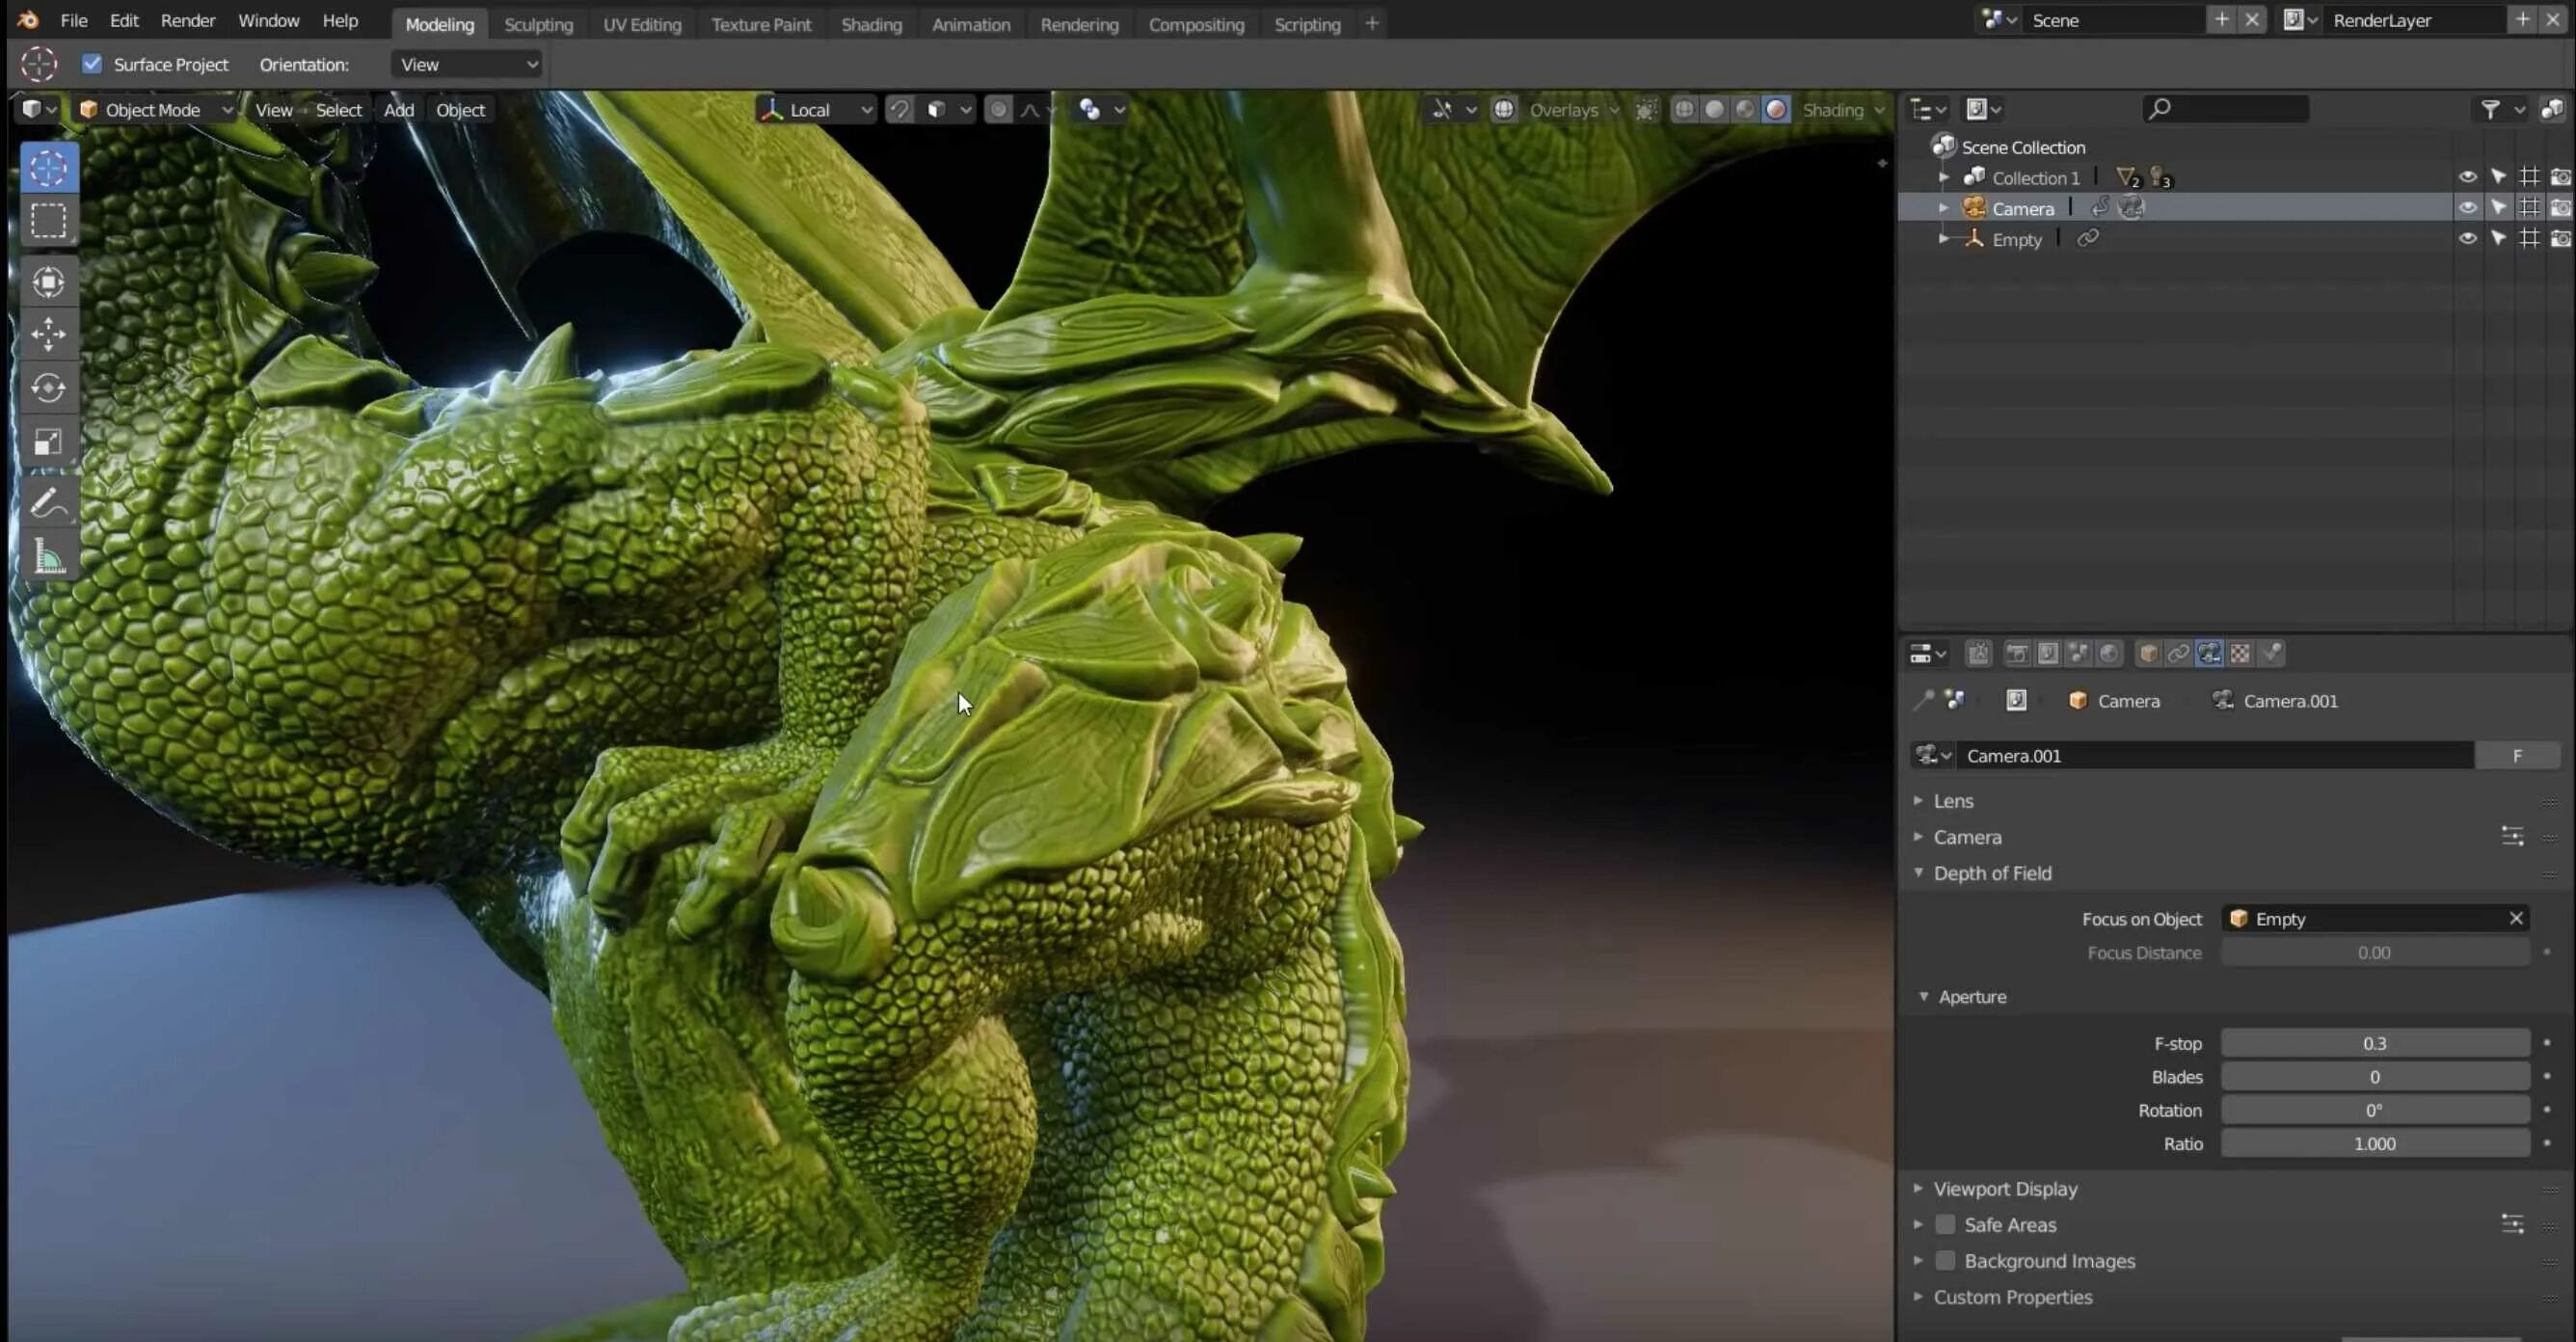Open the Object Mode dropdown
The height and width of the screenshot is (1342, 2576).
pyautogui.click(x=155, y=110)
